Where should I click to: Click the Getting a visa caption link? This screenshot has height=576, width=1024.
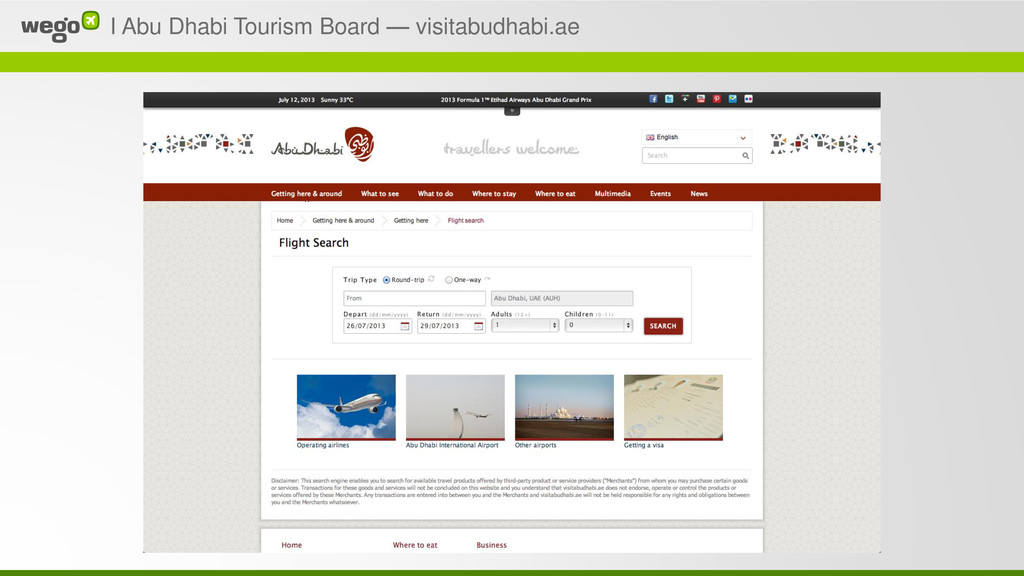pos(643,445)
